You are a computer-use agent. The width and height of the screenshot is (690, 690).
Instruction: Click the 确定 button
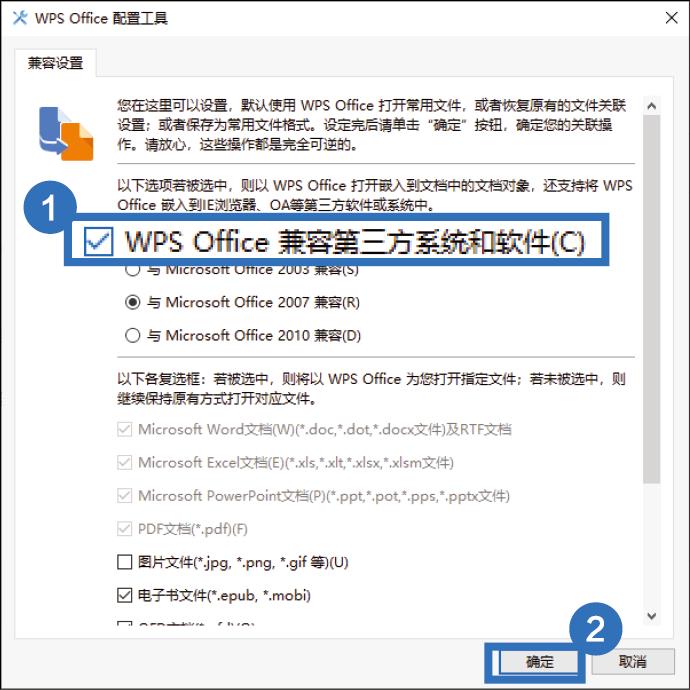click(x=539, y=661)
